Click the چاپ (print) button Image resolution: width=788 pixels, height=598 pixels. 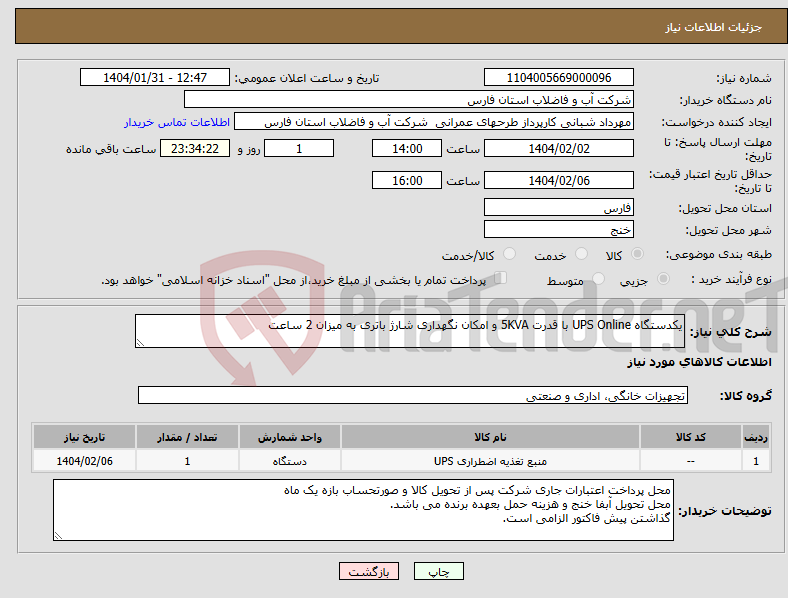438,571
